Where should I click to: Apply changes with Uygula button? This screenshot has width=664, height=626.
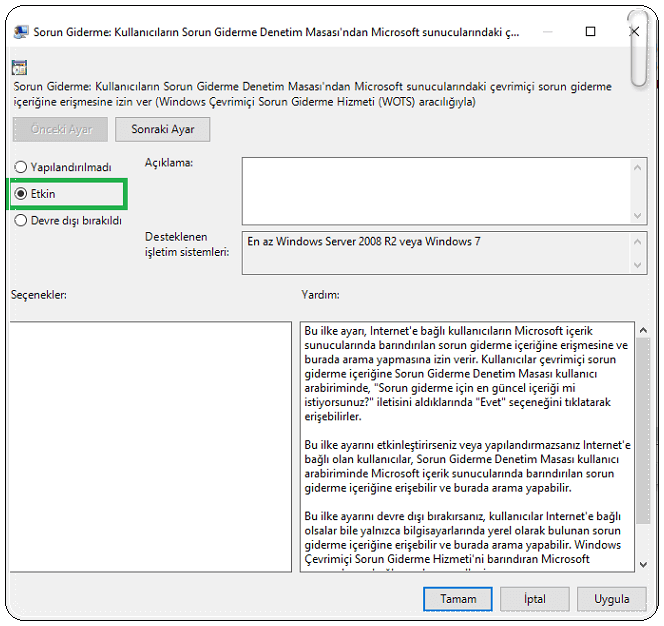(611, 599)
